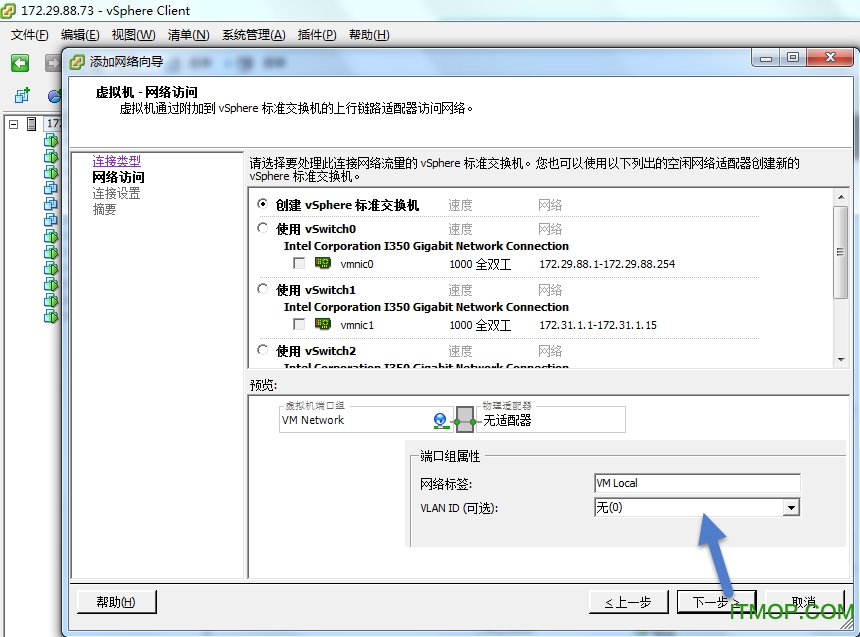Click the 网络标签 VM Local input field
The width and height of the screenshot is (860, 637).
(697, 483)
